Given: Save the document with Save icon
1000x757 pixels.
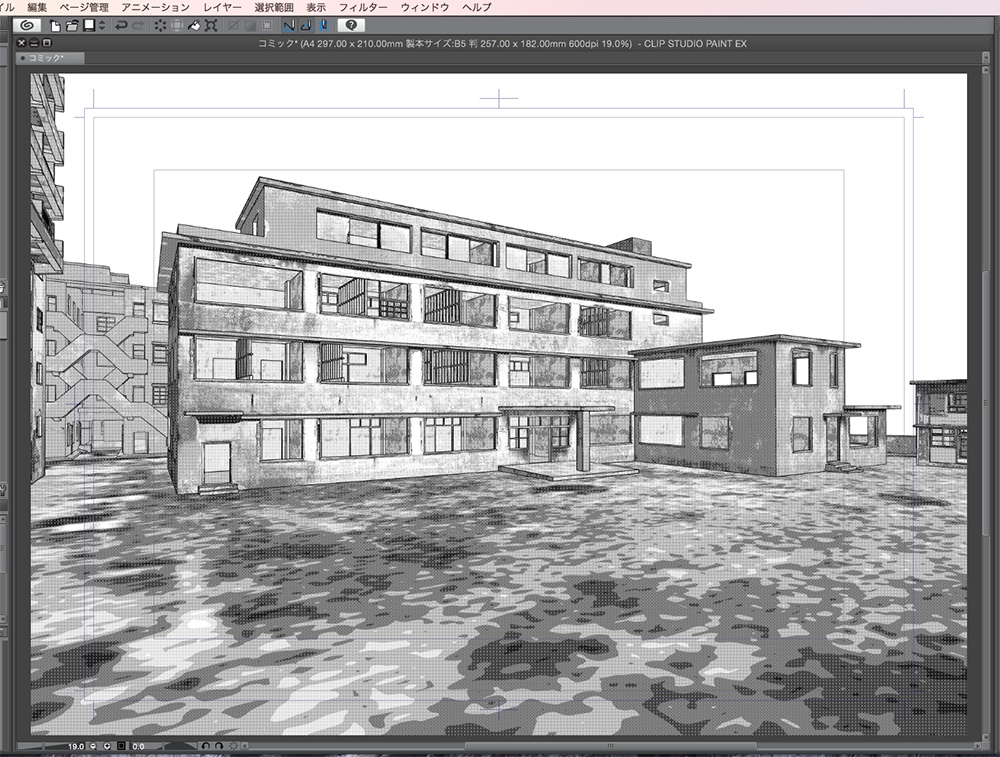Looking at the screenshot, I should pos(89,26).
